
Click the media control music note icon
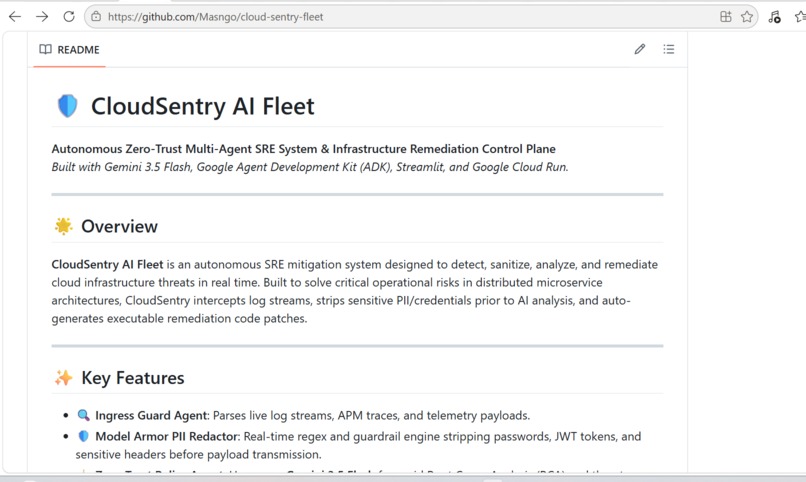point(775,17)
